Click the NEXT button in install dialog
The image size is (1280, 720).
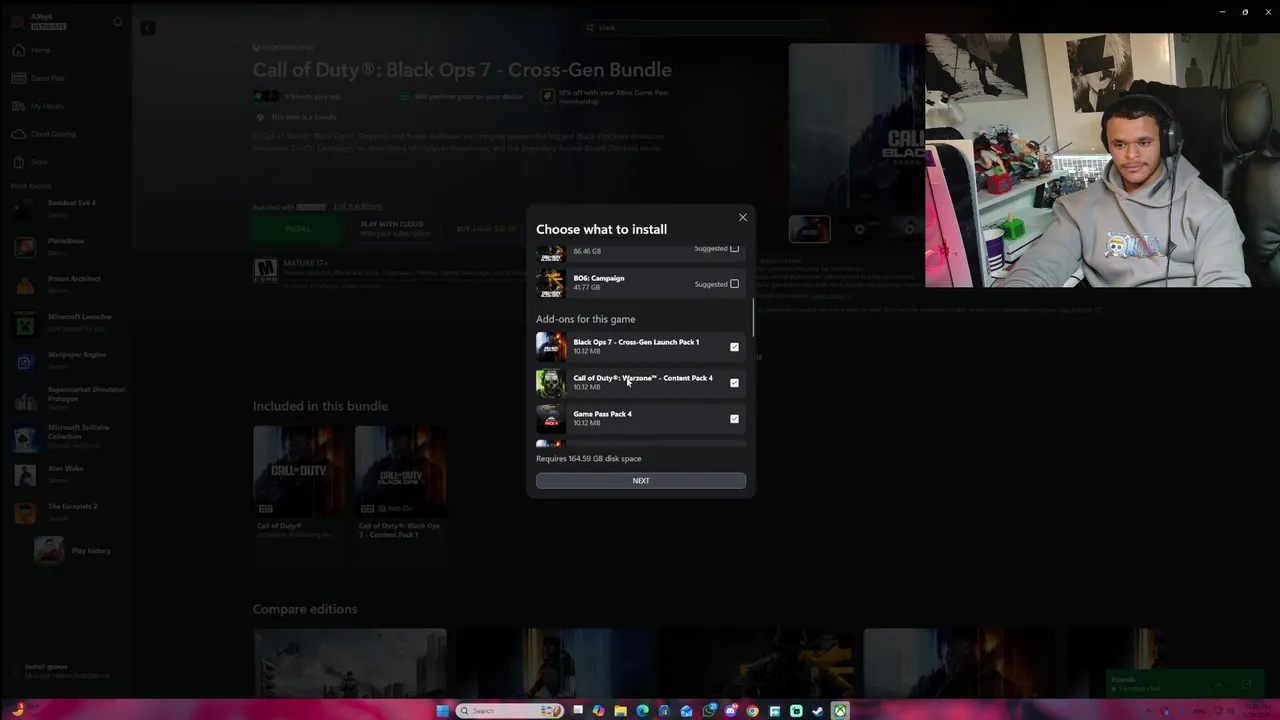[641, 481]
